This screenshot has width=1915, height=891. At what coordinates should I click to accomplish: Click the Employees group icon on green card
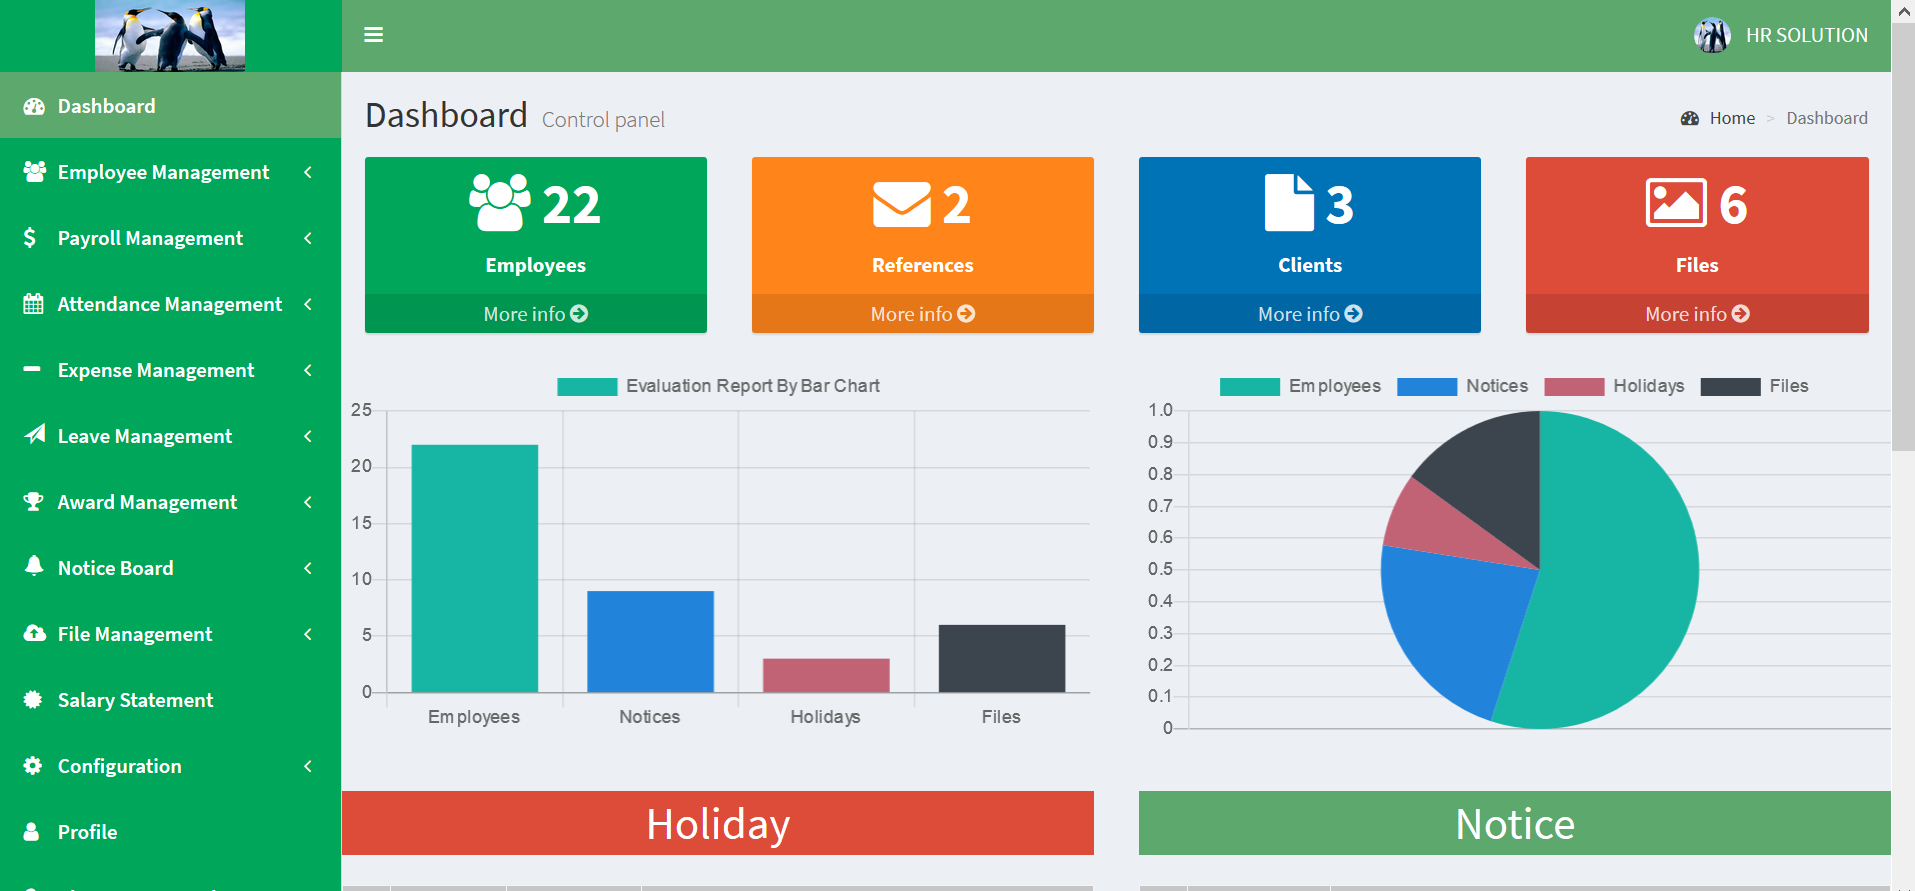pos(500,203)
